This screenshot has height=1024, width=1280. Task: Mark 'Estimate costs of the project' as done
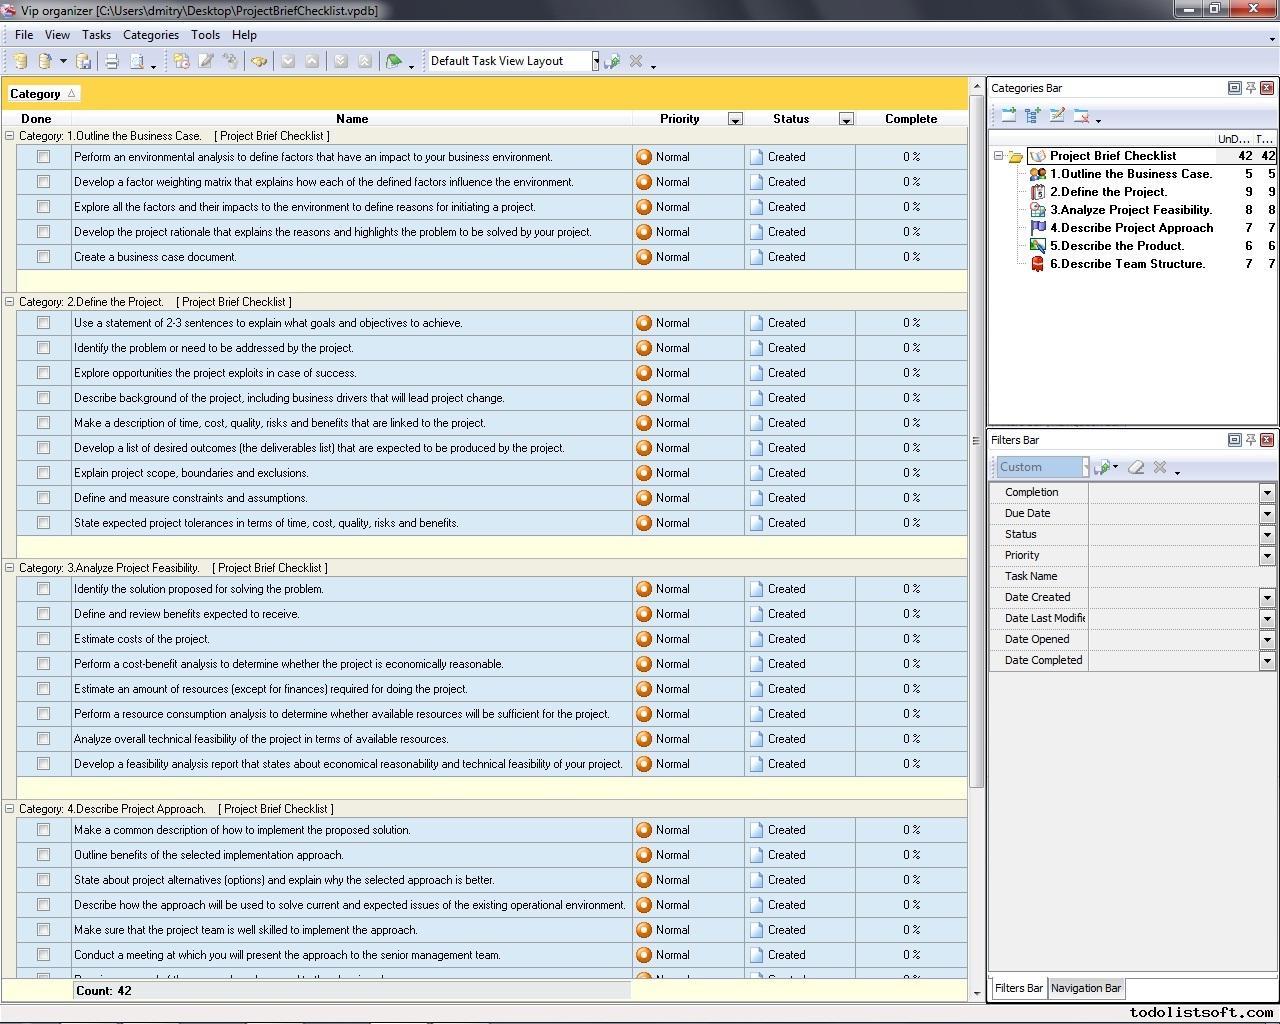[43, 639]
